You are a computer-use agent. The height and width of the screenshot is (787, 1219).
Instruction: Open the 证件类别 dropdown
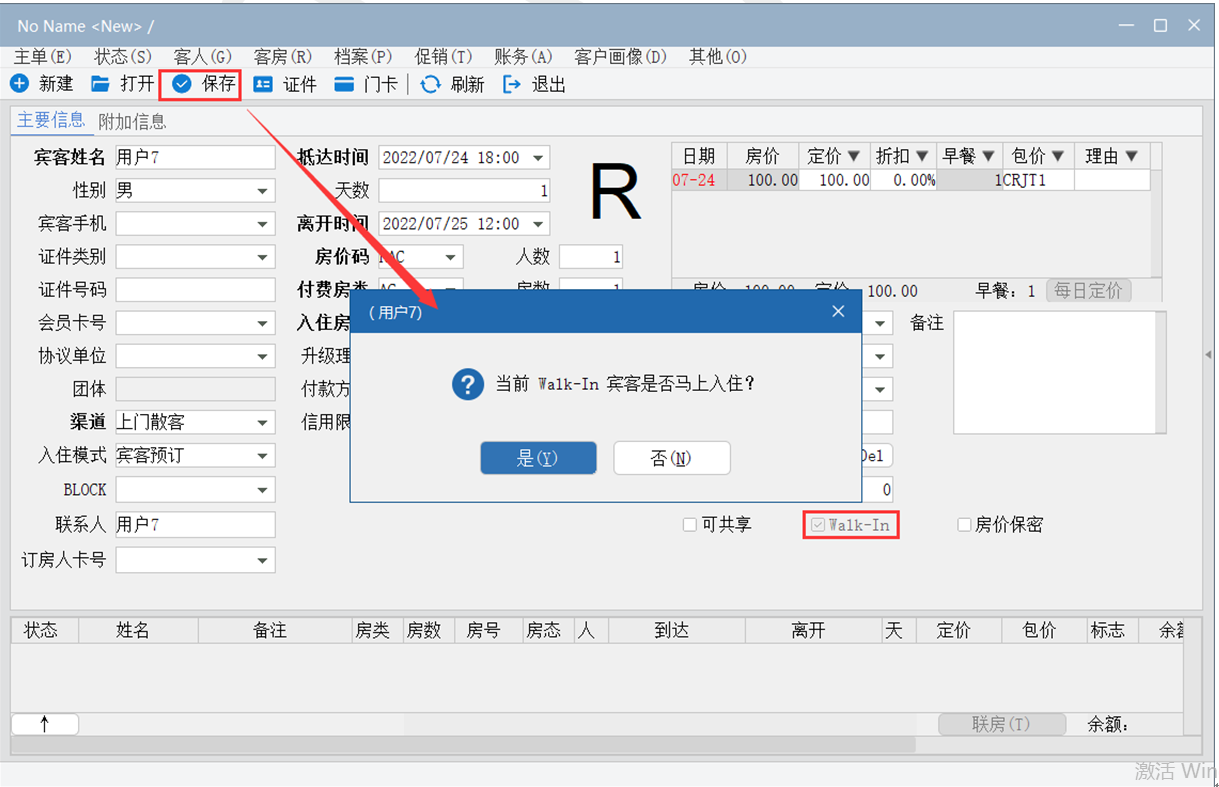tap(263, 257)
